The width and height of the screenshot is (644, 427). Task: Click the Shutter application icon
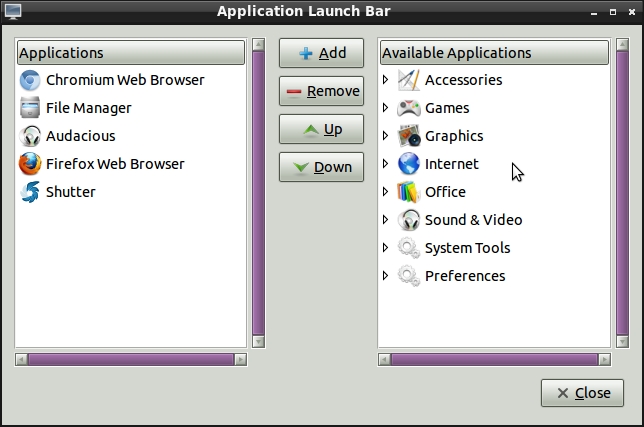30,192
